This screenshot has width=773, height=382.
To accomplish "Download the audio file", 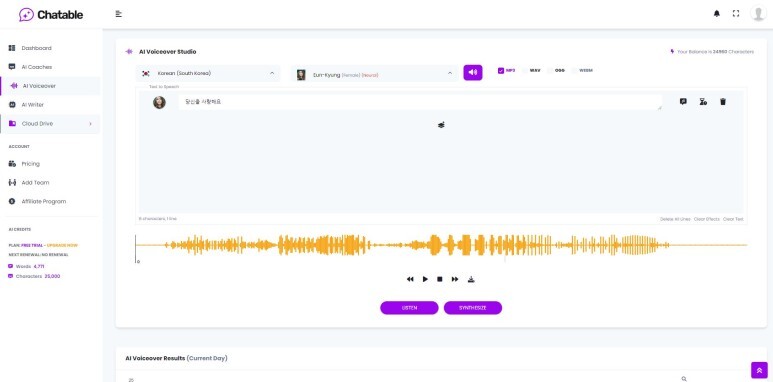I will (471, 279).
